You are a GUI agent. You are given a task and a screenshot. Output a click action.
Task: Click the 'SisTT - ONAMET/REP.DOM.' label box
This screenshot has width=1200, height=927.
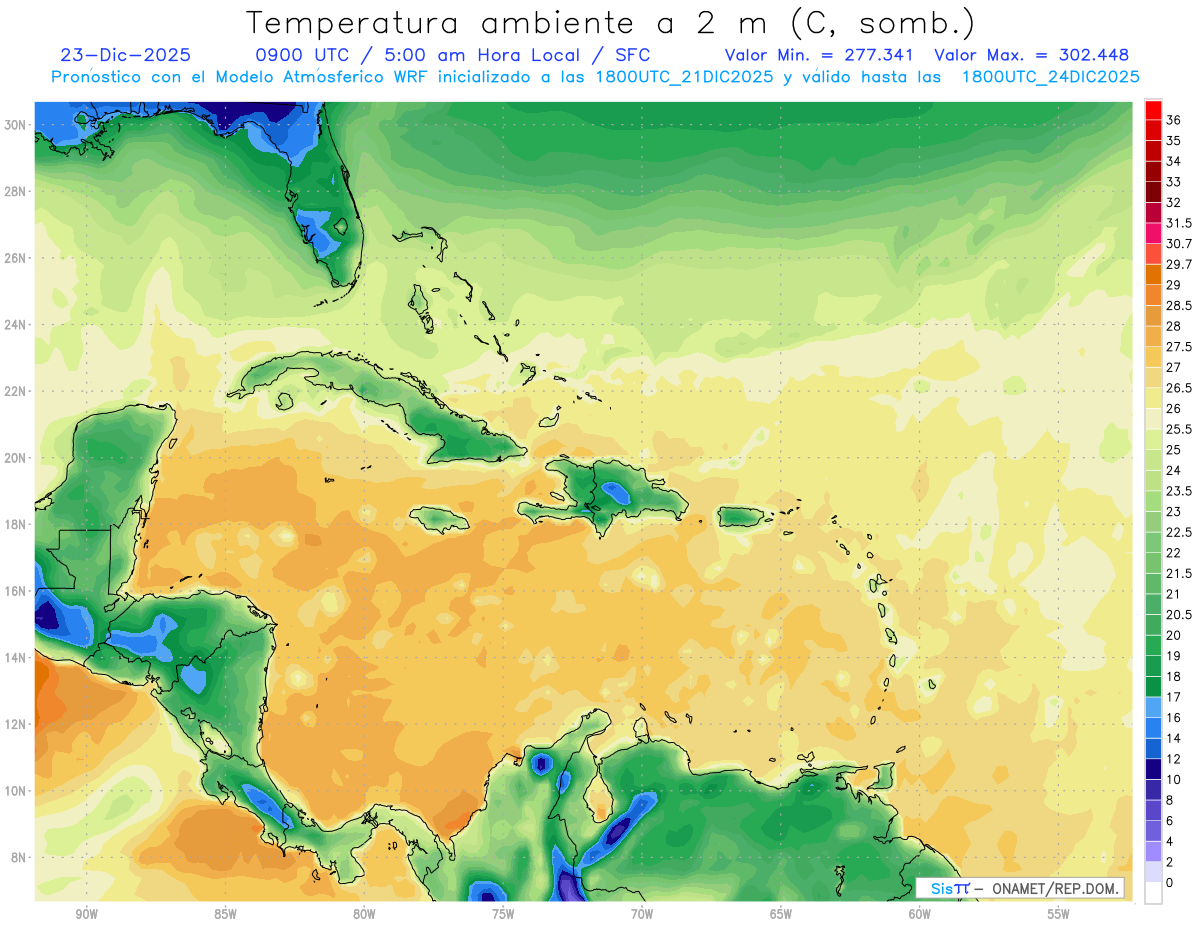click(x=1020, y=888)
